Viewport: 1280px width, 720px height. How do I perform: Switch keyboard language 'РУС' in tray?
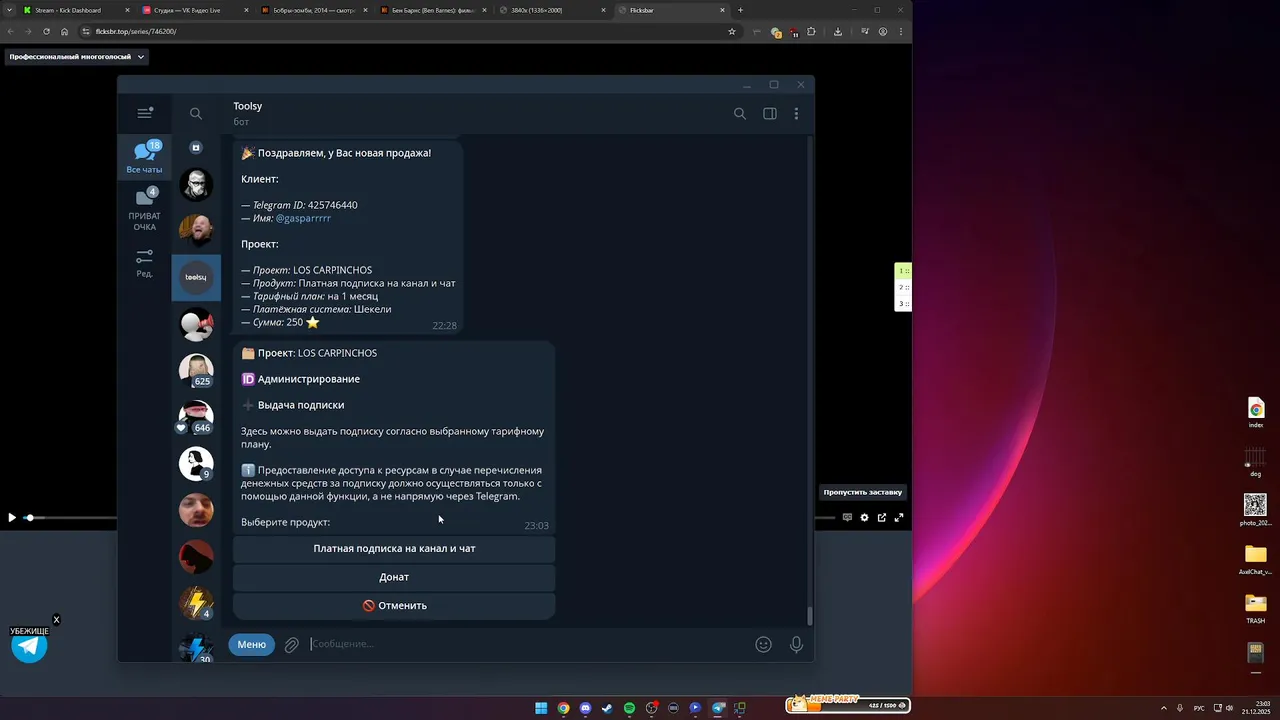pos(1199,708)
